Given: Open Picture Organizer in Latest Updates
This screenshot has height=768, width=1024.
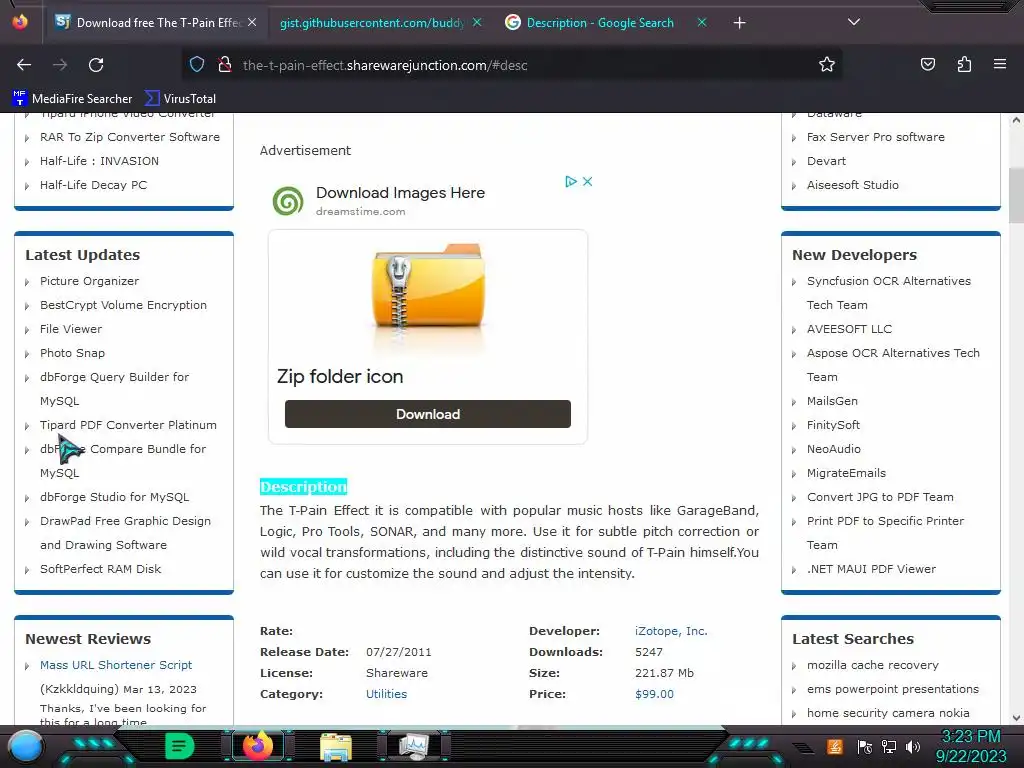Looking at the screenshot, I should 89,281.
